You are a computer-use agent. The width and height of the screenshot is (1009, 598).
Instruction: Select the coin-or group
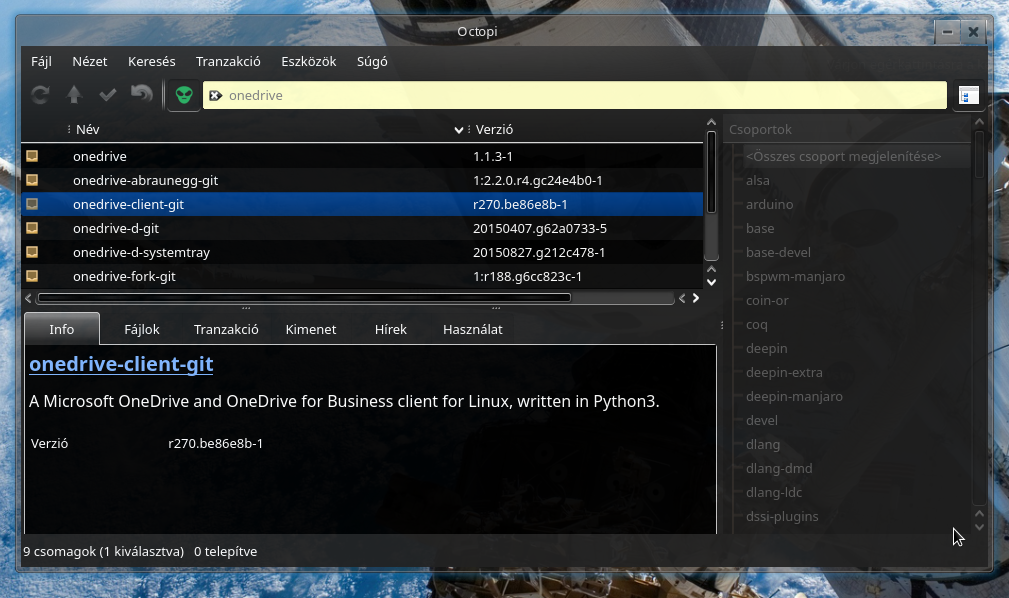(767, 300)
